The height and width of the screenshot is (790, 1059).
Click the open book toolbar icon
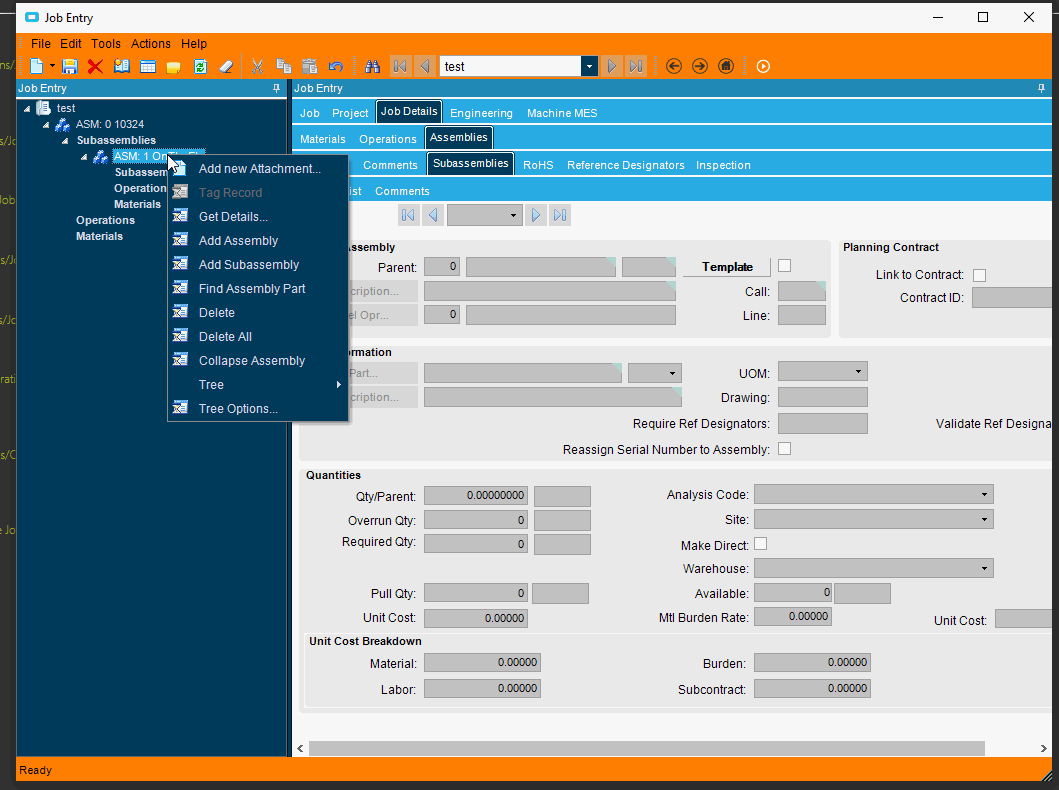[x=122, y=66]
